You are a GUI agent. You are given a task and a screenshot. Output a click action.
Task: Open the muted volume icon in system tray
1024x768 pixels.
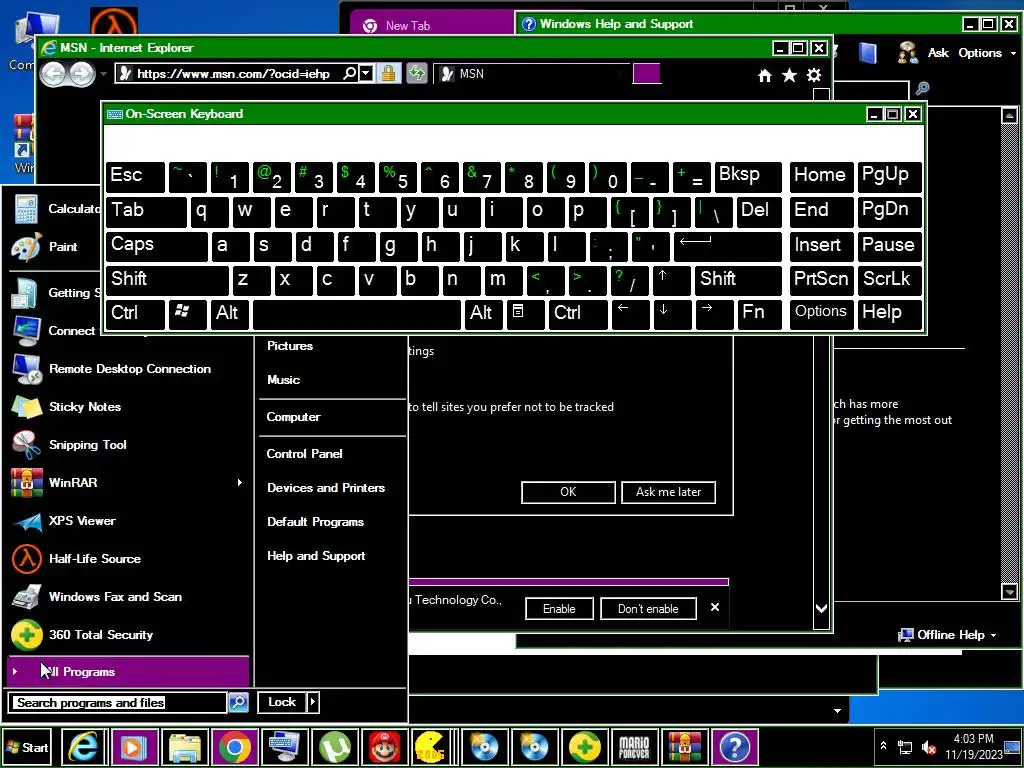tap(929, 747)
